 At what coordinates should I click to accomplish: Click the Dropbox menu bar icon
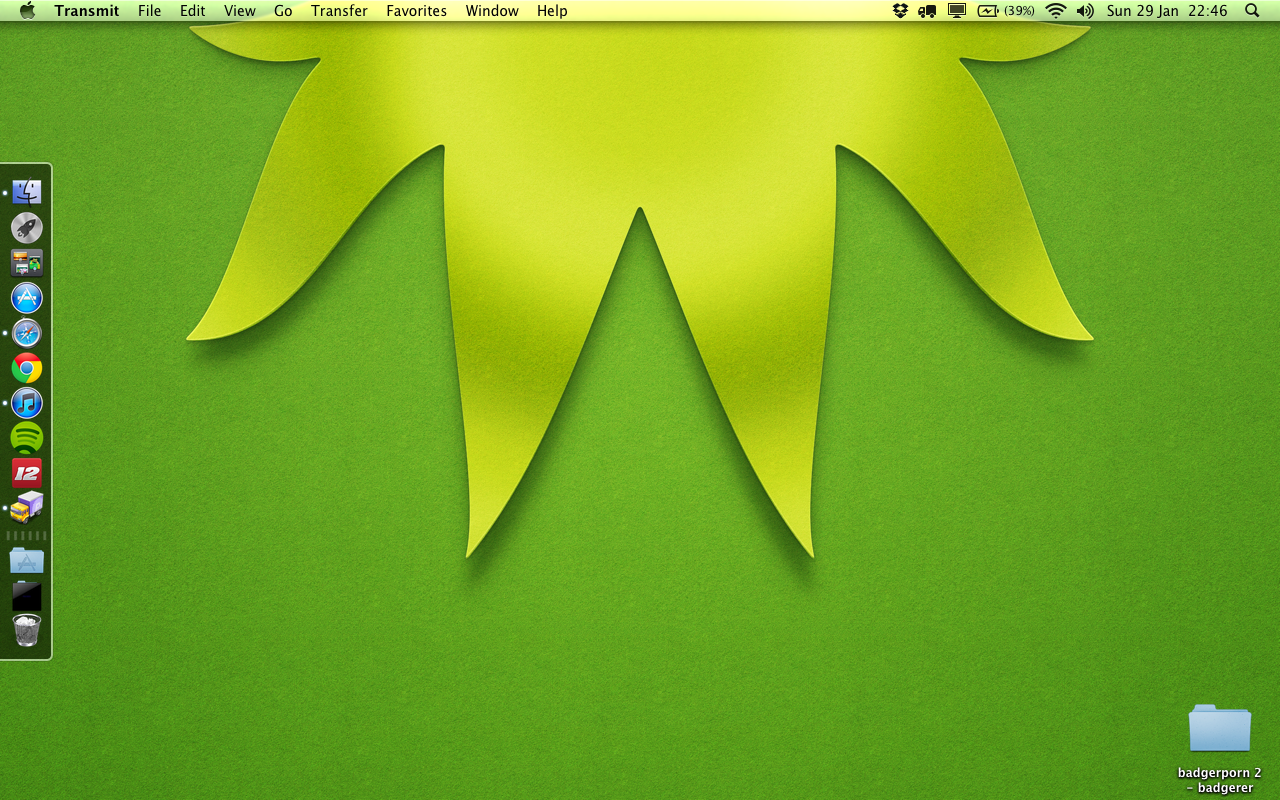pos(900,11)
